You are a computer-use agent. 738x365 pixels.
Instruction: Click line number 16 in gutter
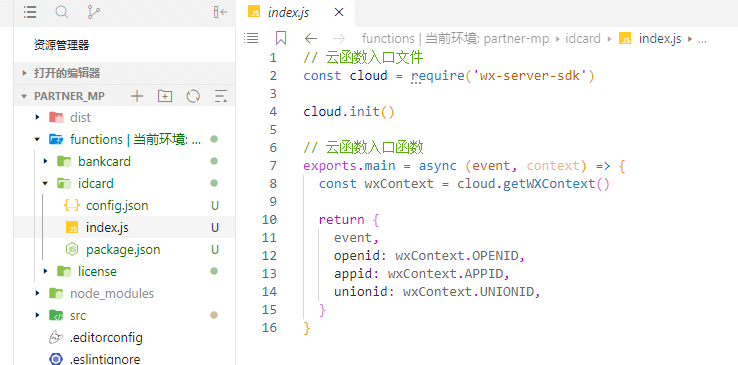[270, 327]
